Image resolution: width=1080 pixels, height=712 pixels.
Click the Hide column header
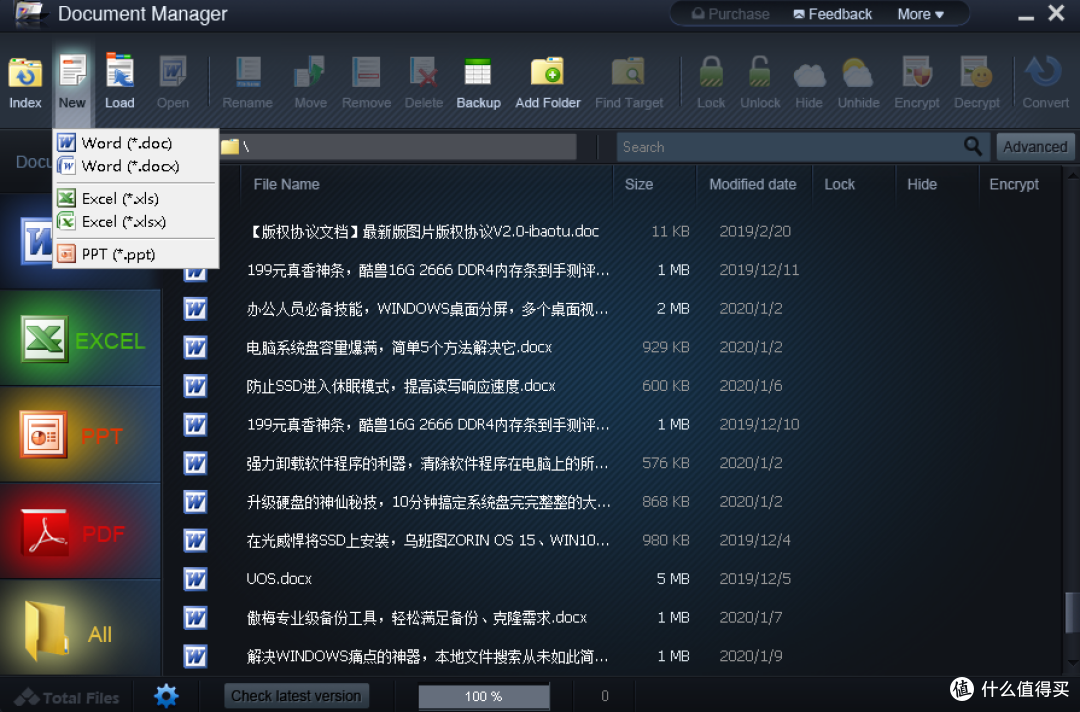pos(922,185)
